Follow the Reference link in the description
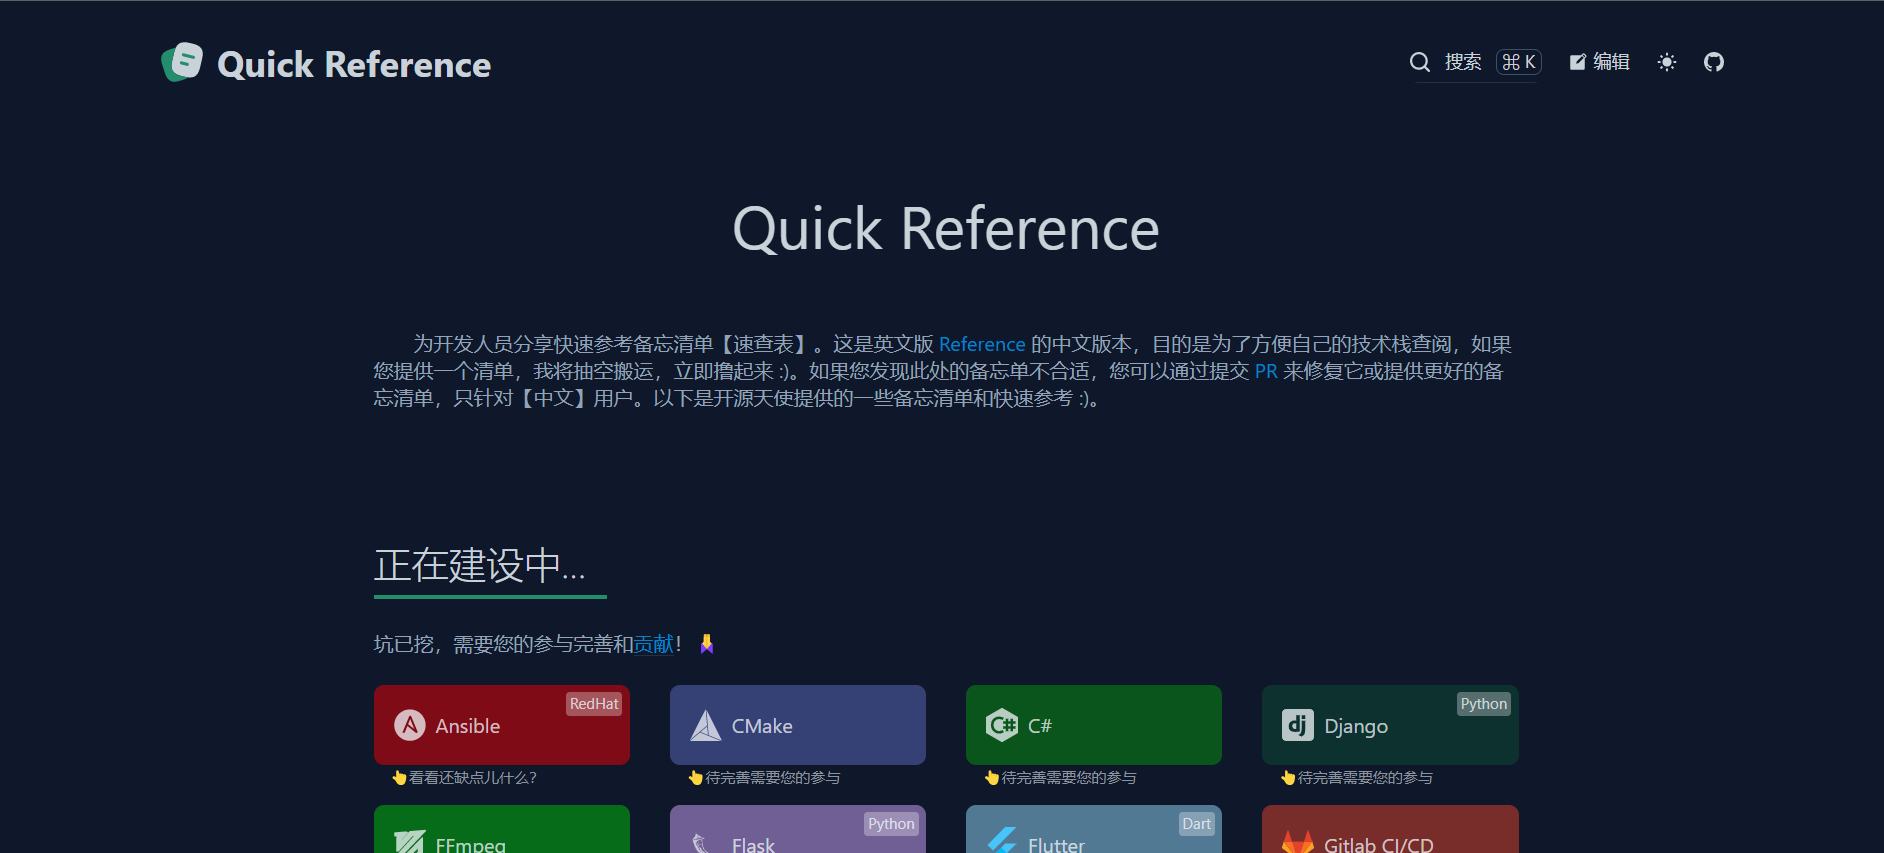The image size is (1884, 853). [x=981, y=345]
